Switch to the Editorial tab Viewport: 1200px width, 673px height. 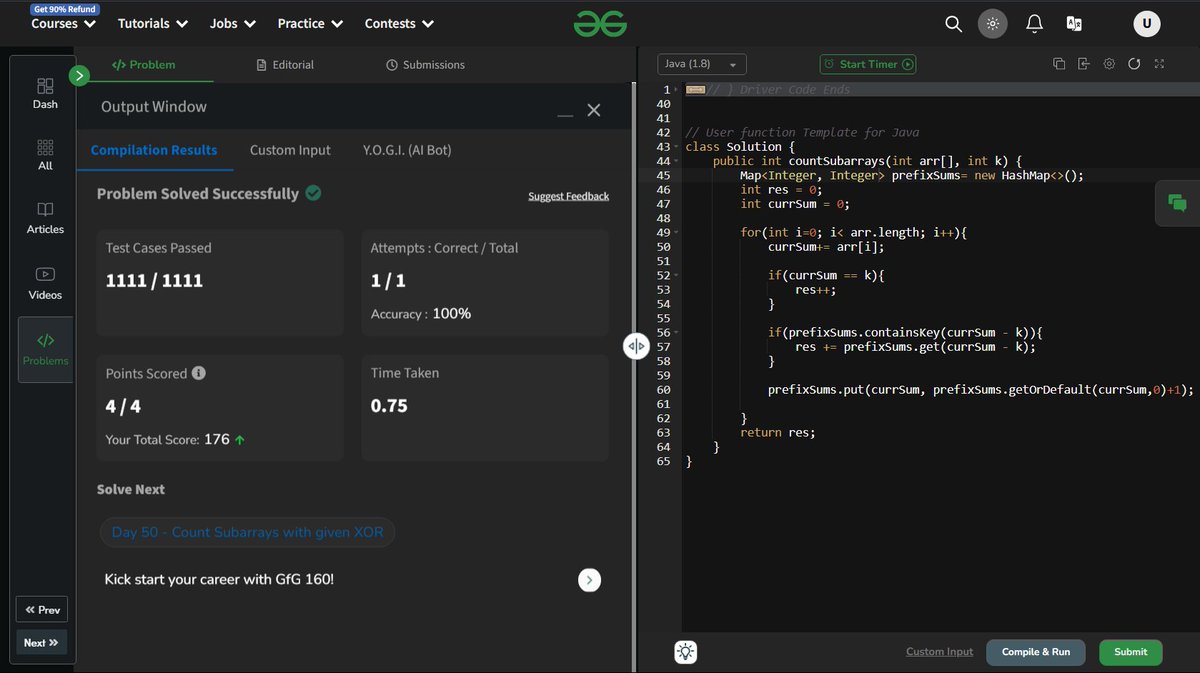[285, 64]
